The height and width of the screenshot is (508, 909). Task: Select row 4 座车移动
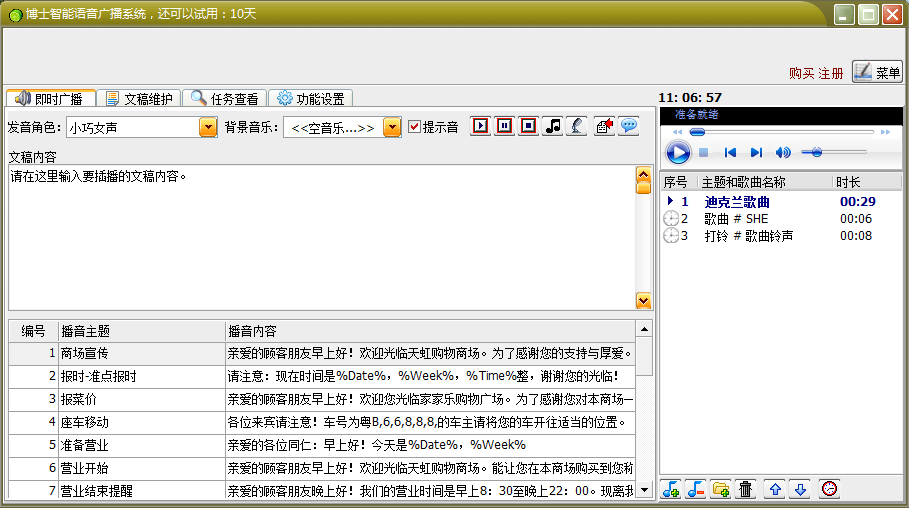[322, 422]
